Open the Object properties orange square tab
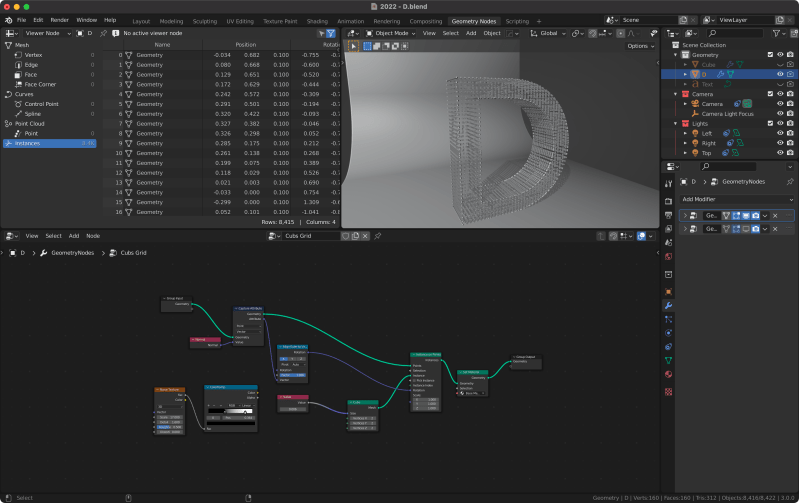 668,292
